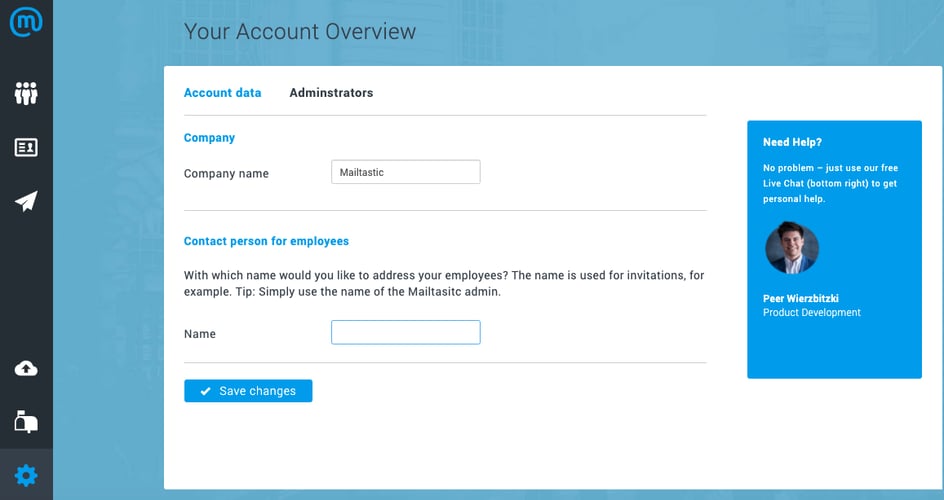Click the settings gear icon
Screen dimensions: 944x500
26,475
